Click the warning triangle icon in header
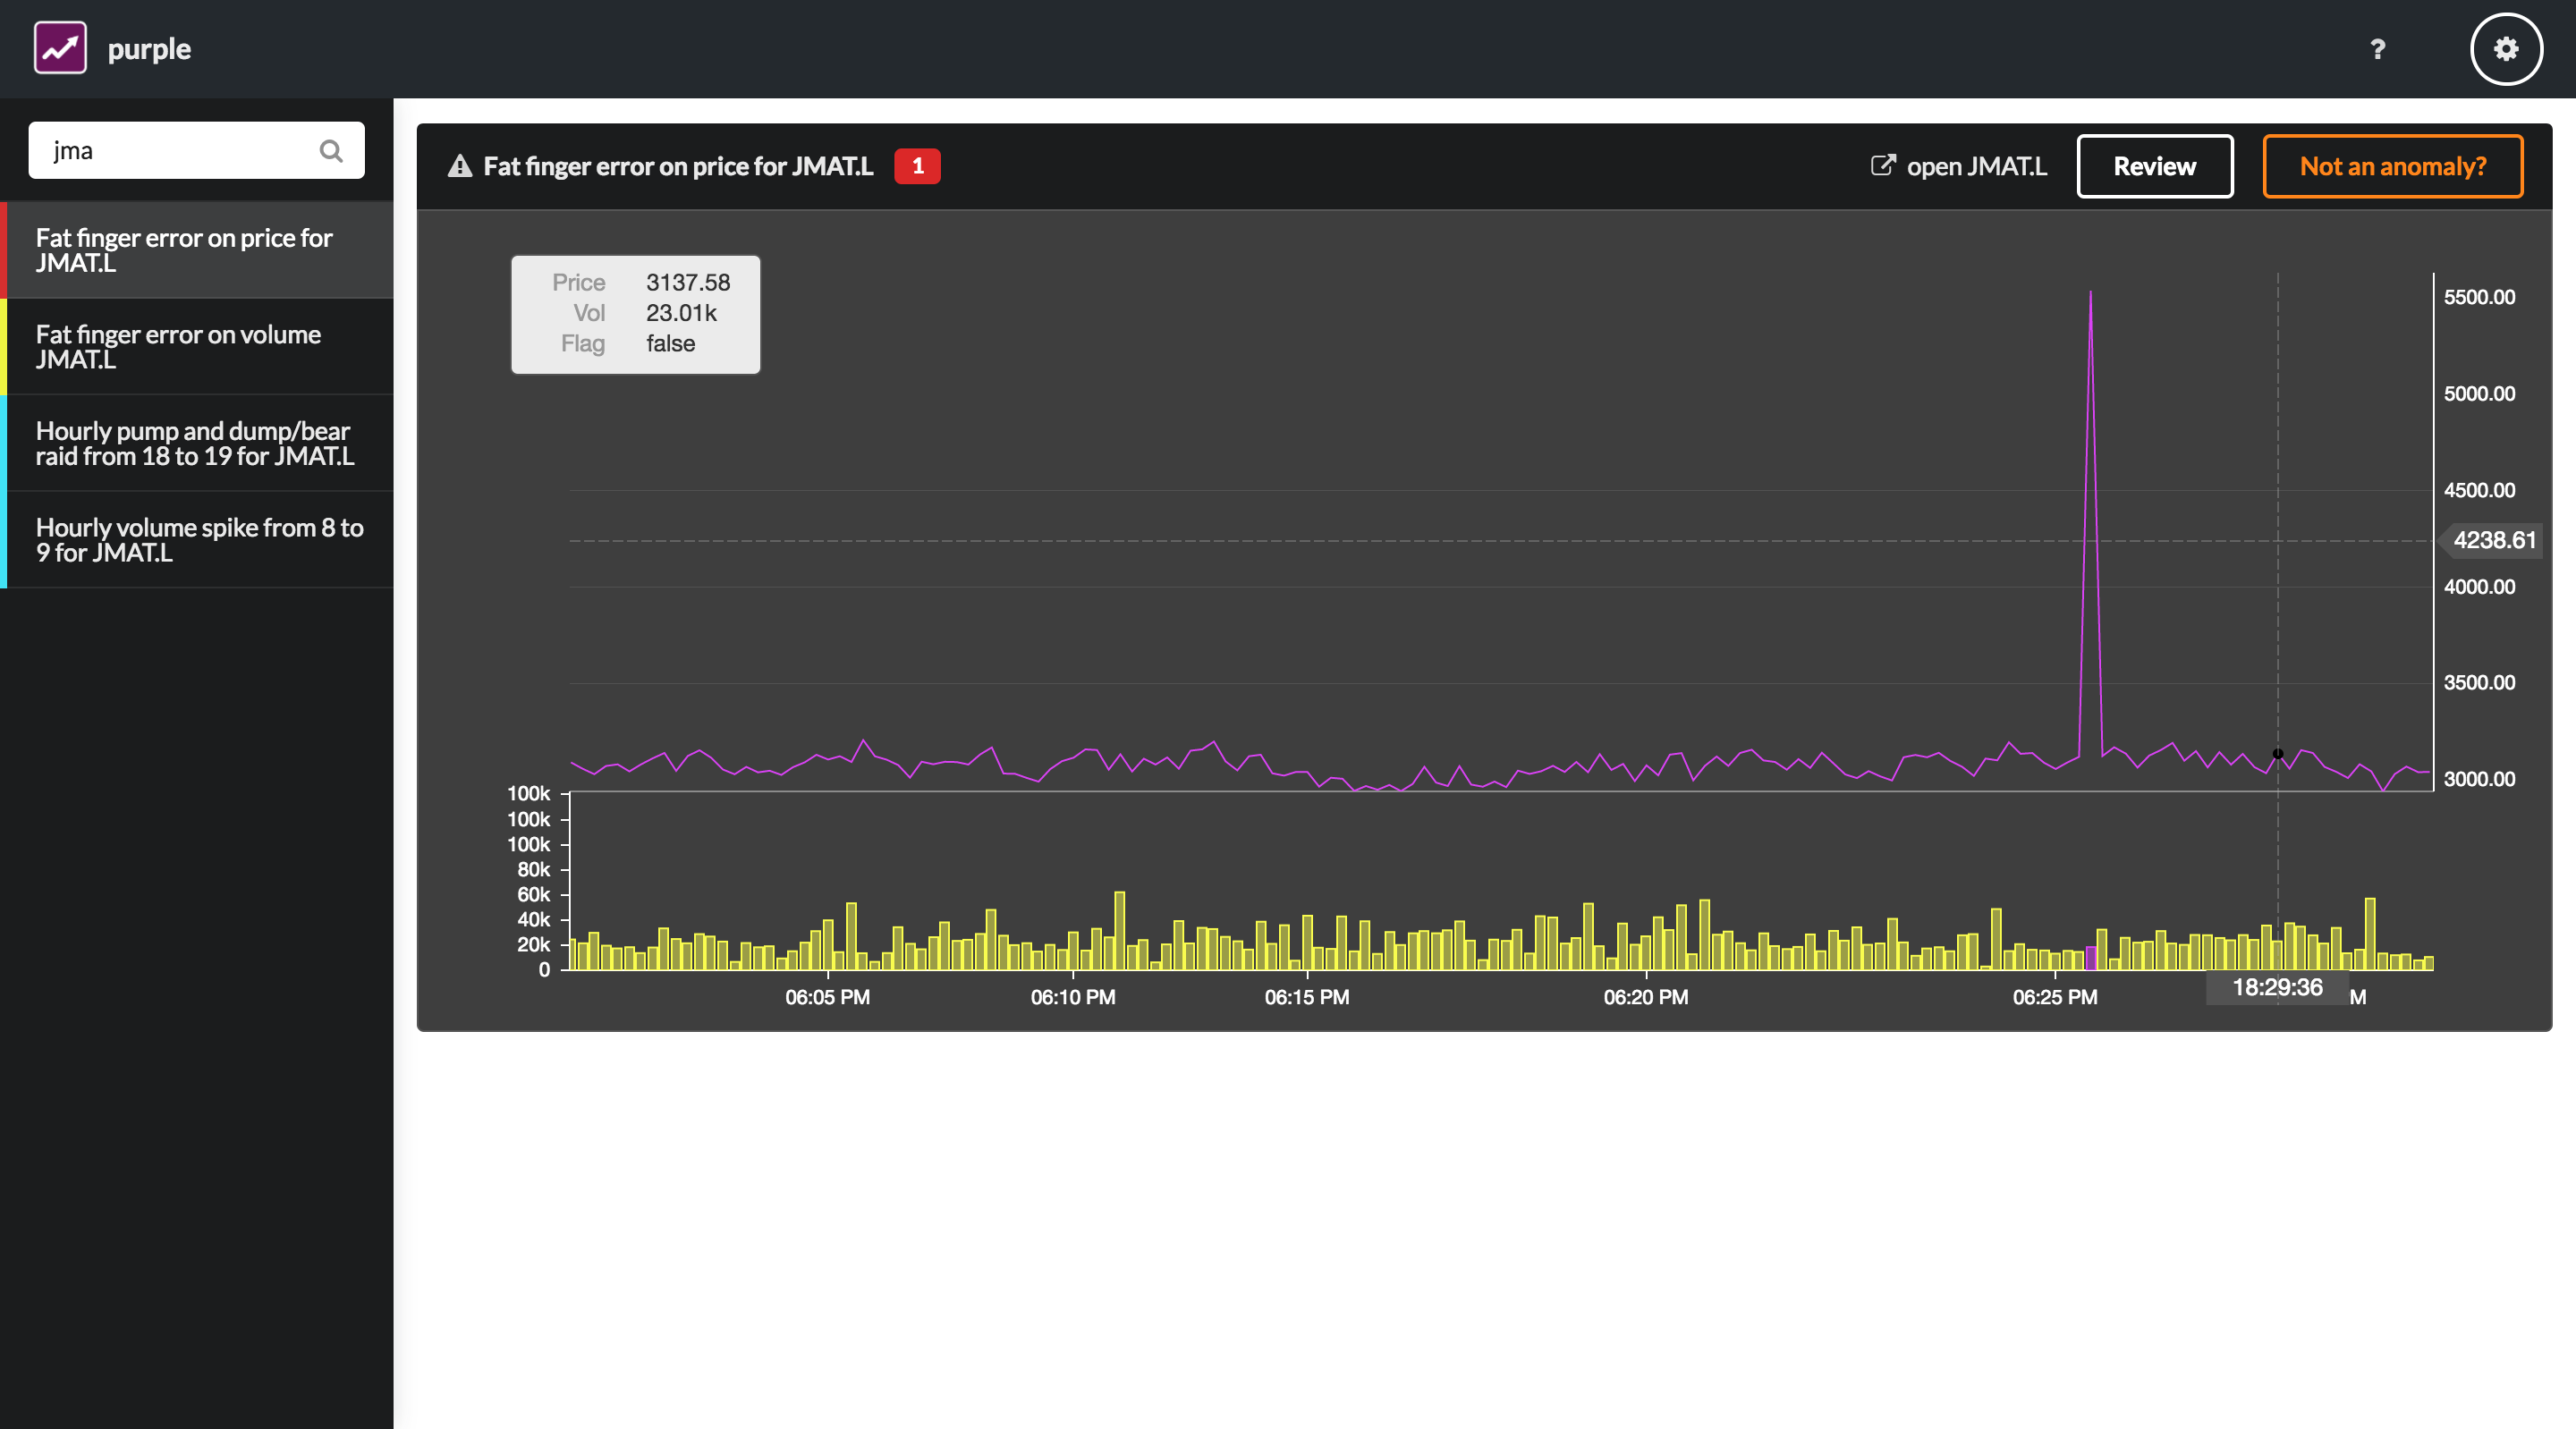 [x=460, y=166]
